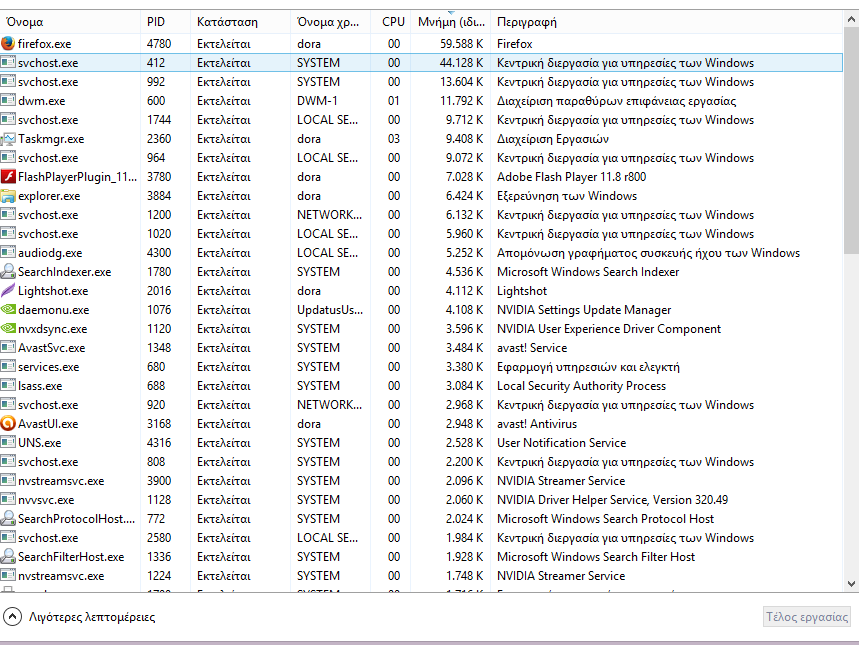Click PID 3168 cell
859x645 pixels.
159,424
